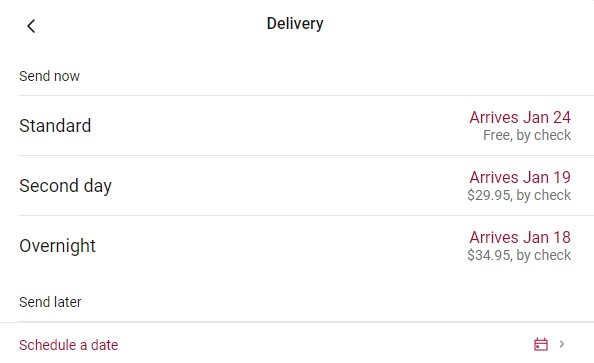
Task: Open the Schedule a date link
Action: tap(69, 345)
